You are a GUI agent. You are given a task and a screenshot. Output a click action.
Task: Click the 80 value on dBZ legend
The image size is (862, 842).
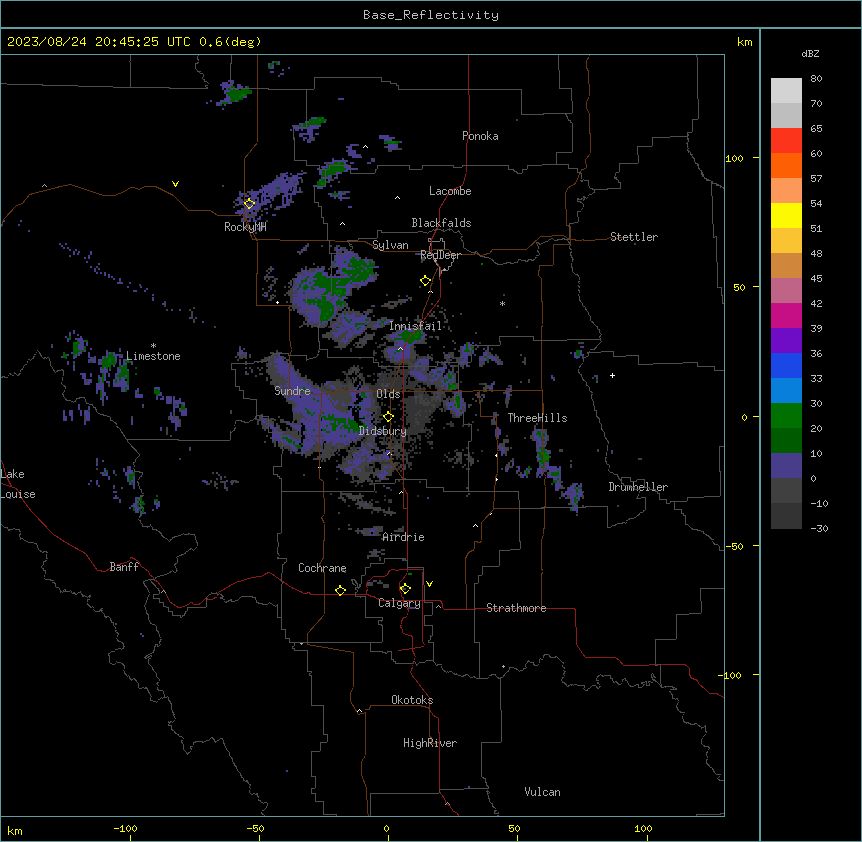816,79
